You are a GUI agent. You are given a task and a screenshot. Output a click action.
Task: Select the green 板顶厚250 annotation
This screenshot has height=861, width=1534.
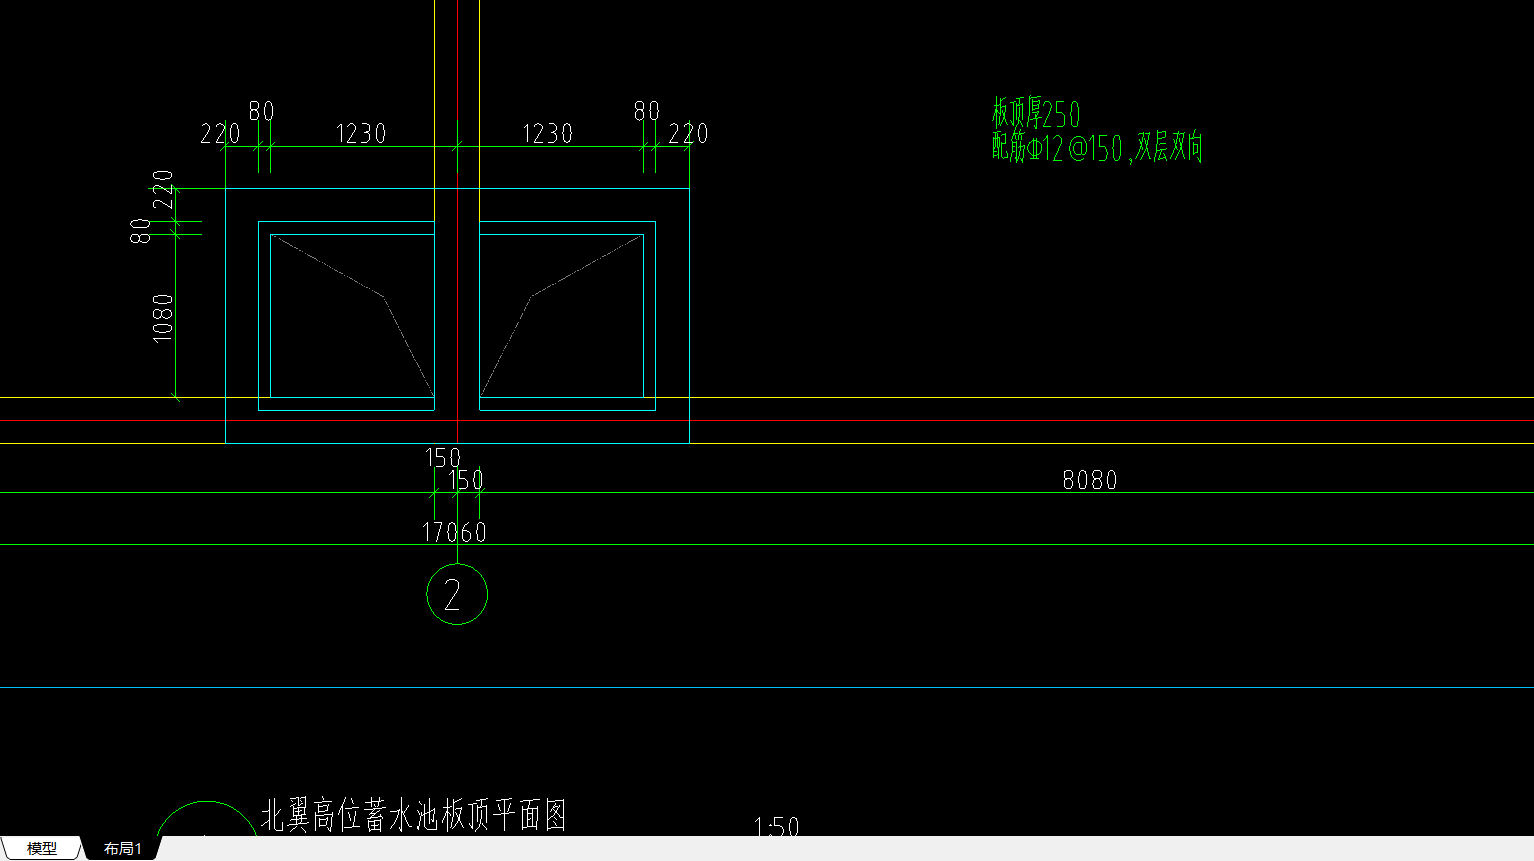[1036, 113]
